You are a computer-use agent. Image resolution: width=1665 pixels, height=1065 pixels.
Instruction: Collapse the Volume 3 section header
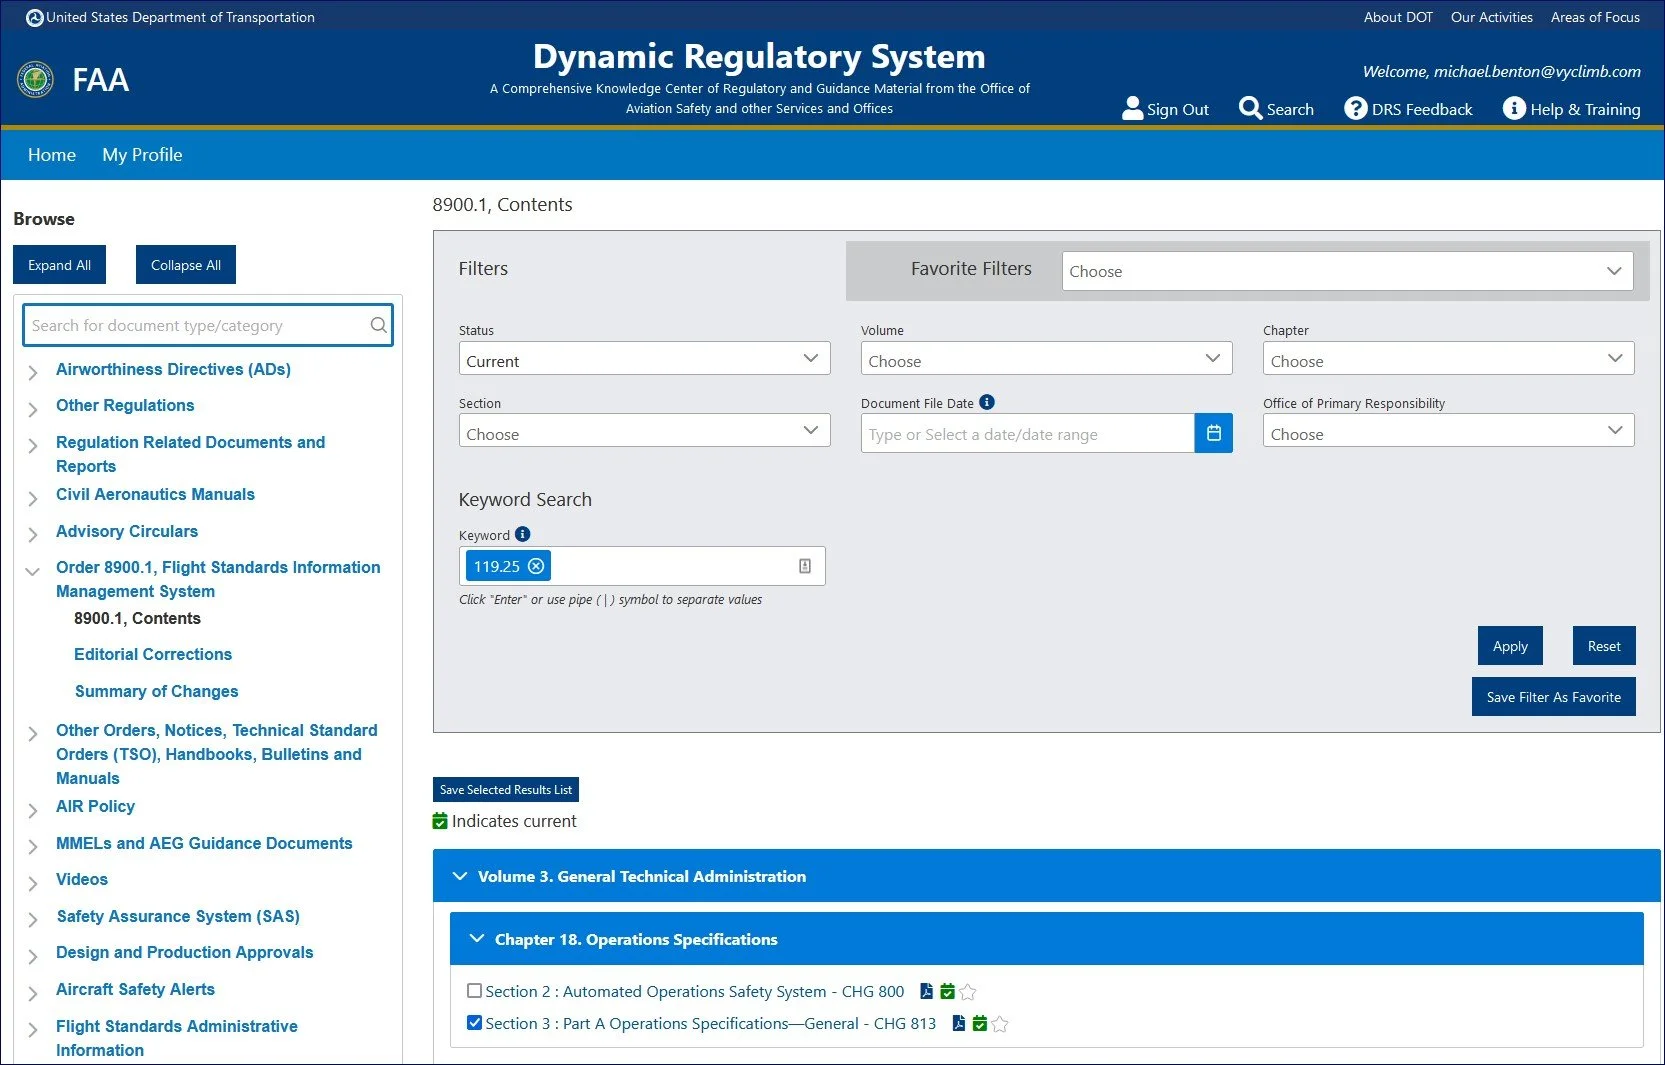click(1046, 876)
